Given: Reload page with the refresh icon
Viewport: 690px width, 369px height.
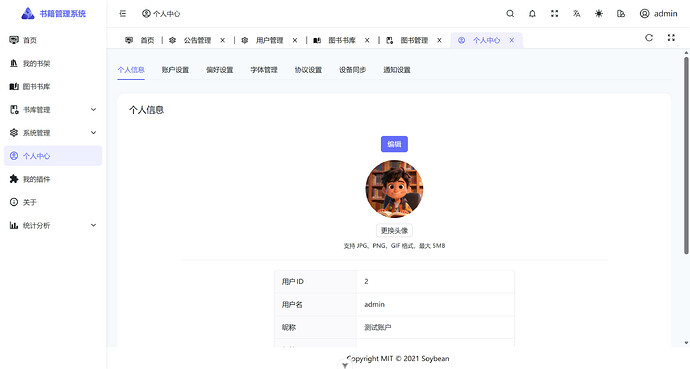Looking at the screenshot, I should coord(649,38).
